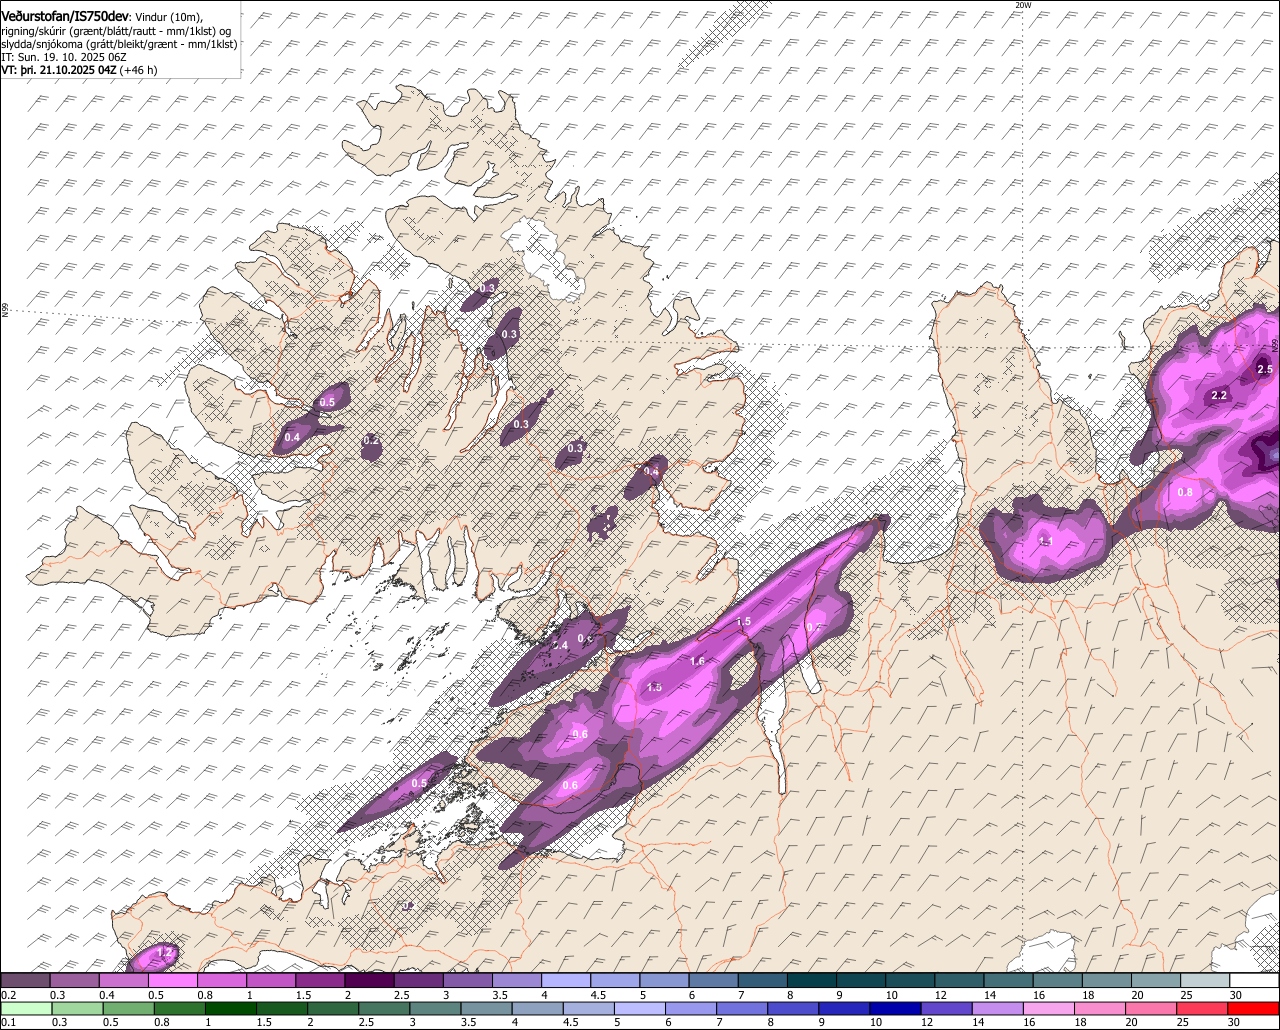Click the bright pink 0.5 swatch in top legend row
Viewport: 1280px width, 1030px height.
coord(173,980)
